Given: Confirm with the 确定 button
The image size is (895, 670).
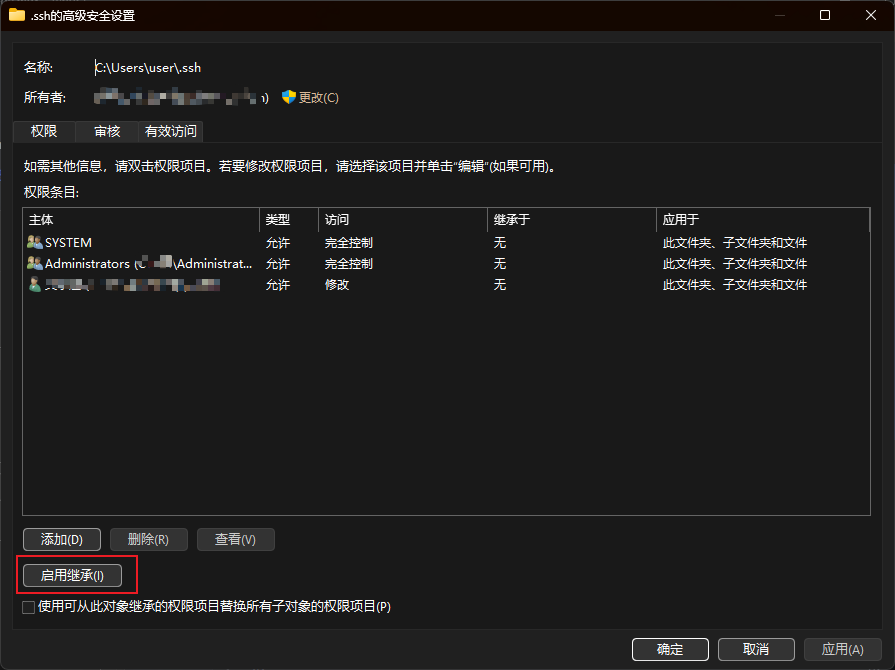Looking at the screenshot, I should pyautogui.click(x=670, y=650).
